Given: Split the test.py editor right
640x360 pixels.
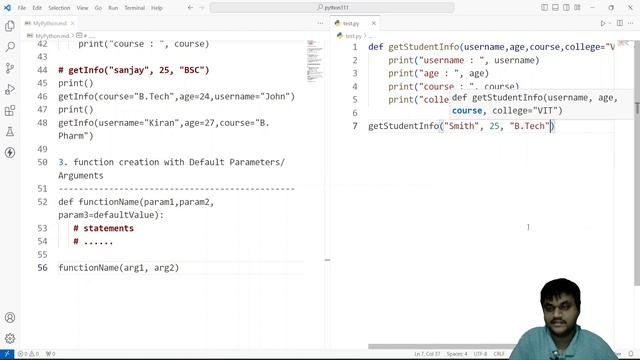Looking at the screenshot, I should [620, 23].
